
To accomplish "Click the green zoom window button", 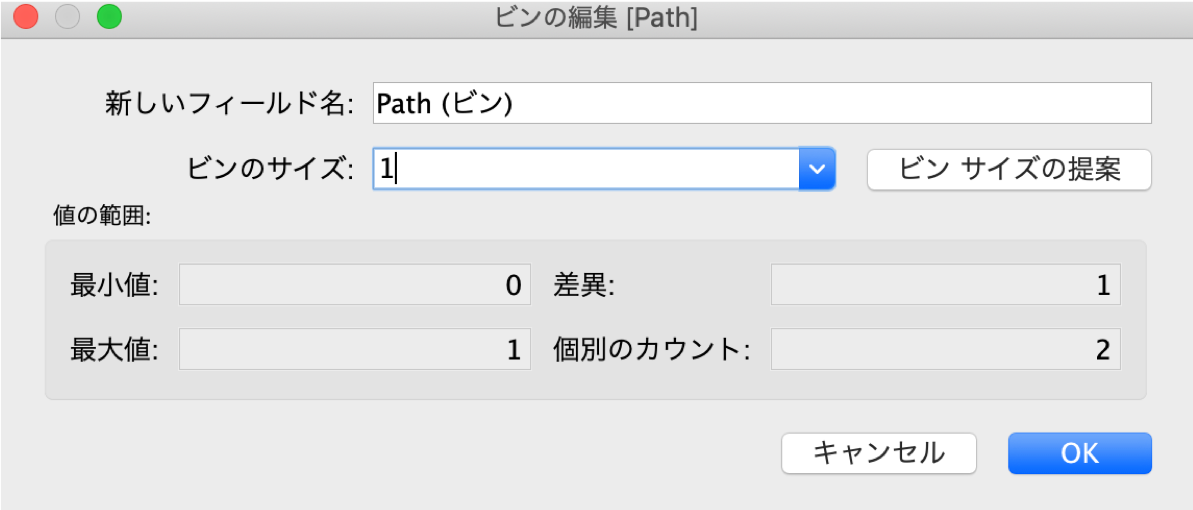I will [108, 17].
